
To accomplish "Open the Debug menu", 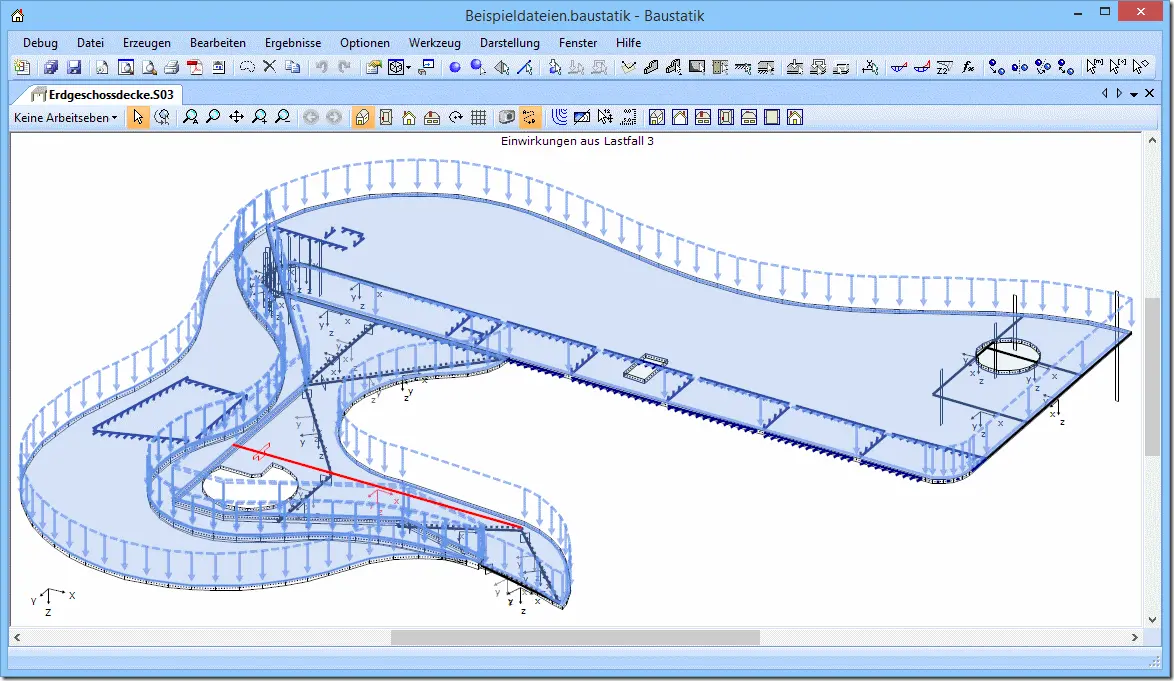I will (40, 43).
